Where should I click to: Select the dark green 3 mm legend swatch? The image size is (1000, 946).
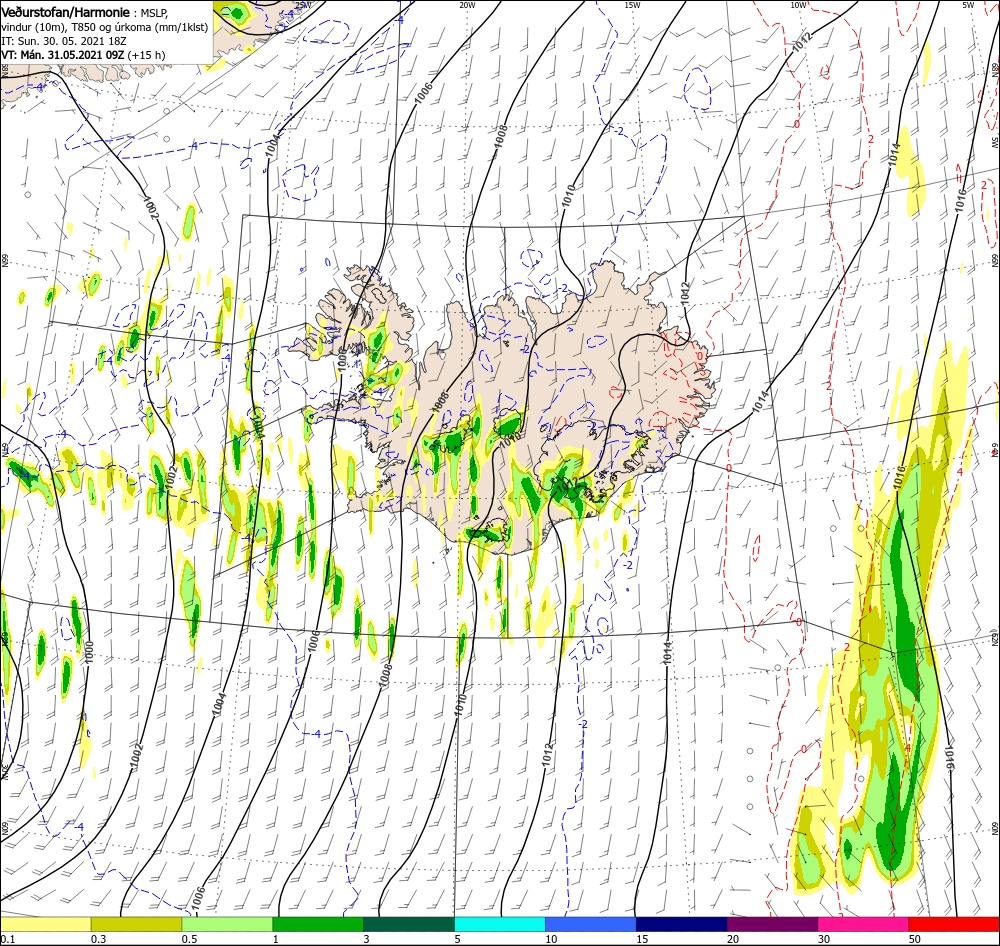coord(409,924)
